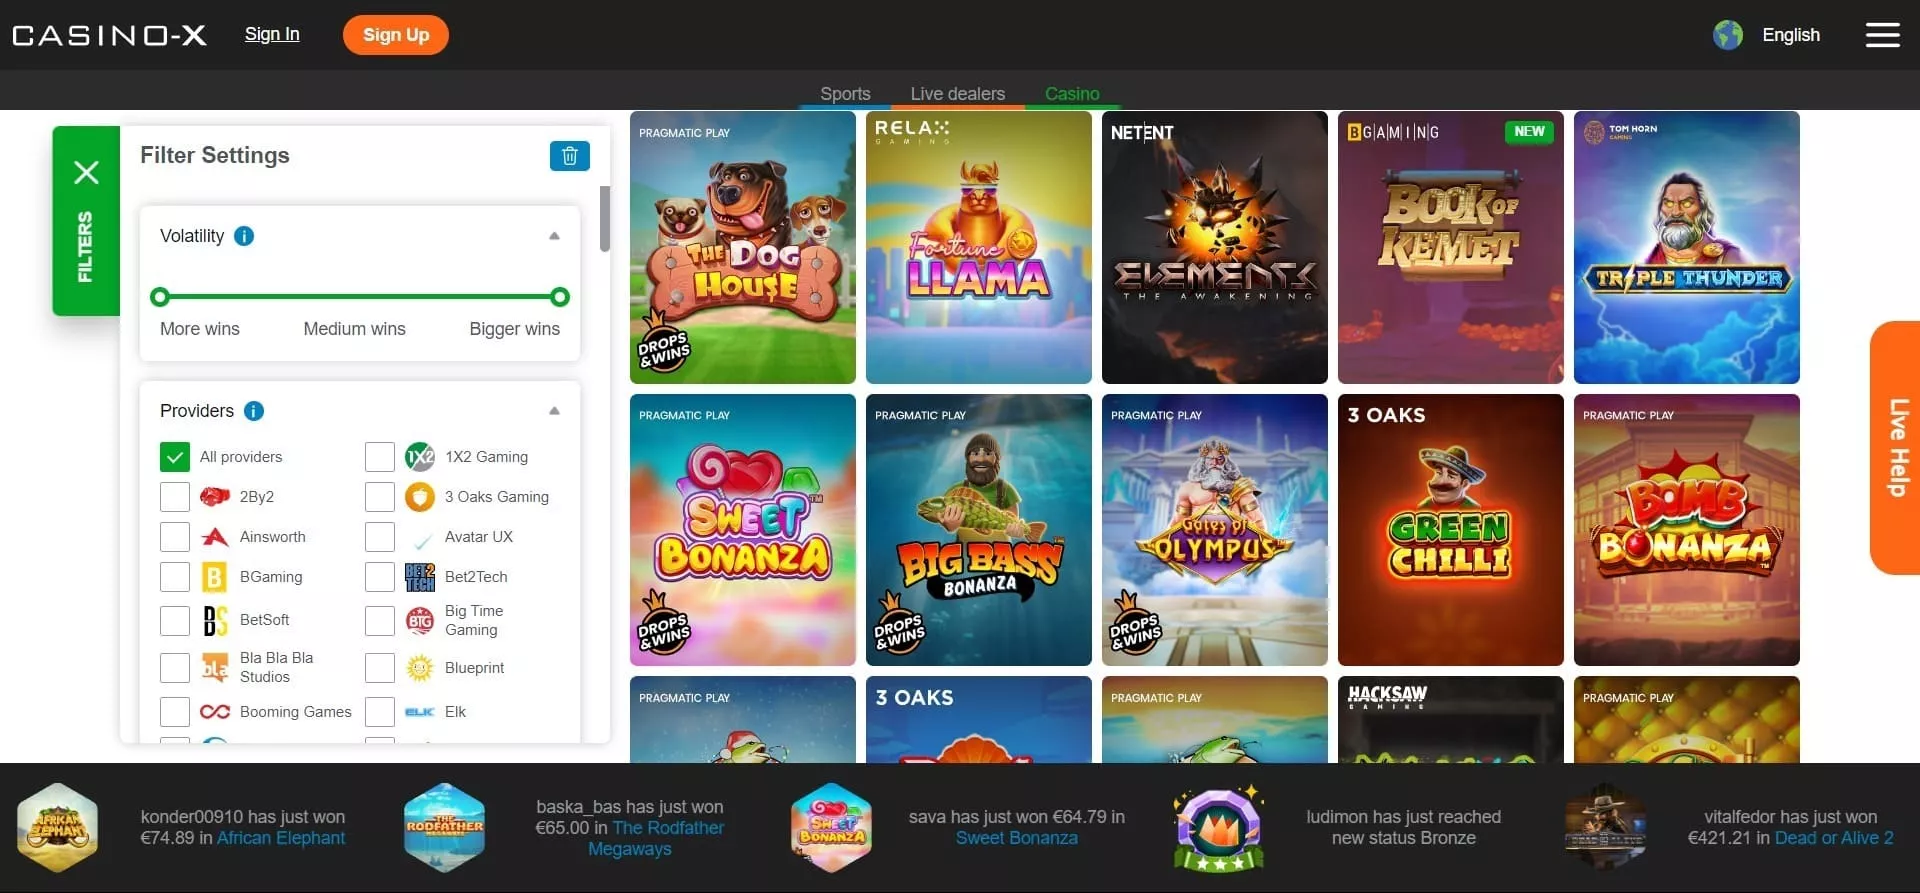Viewport: 1920px width, 893px height.
Task: Open the English language selector
Action: (x=1790, y=35)
